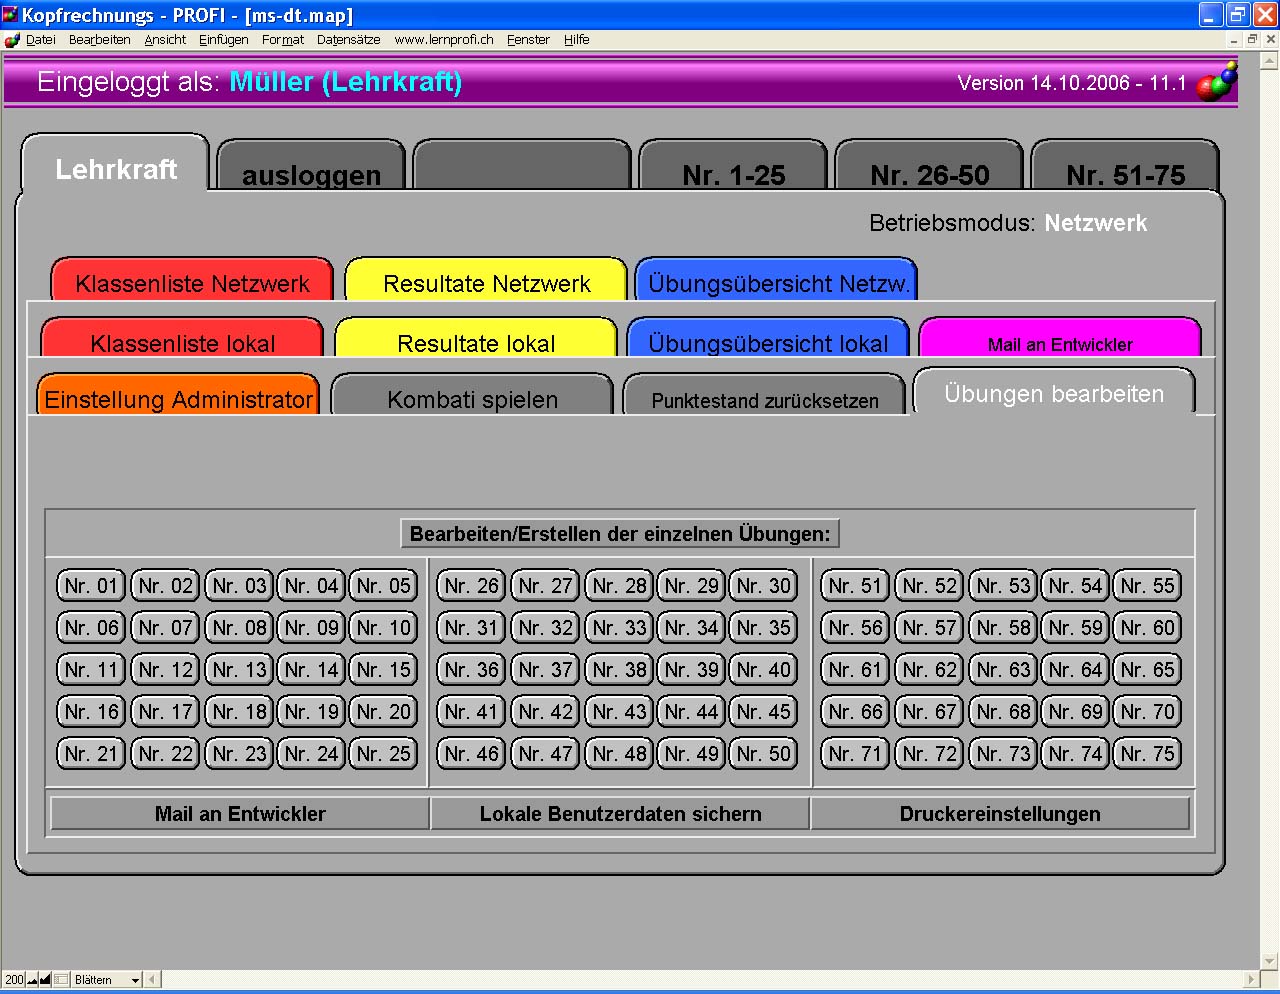The height and width of the screenshot is (994, 1280).
Task: Click the magenta Mail an Entwickler tab
Action: point(1060,337)
